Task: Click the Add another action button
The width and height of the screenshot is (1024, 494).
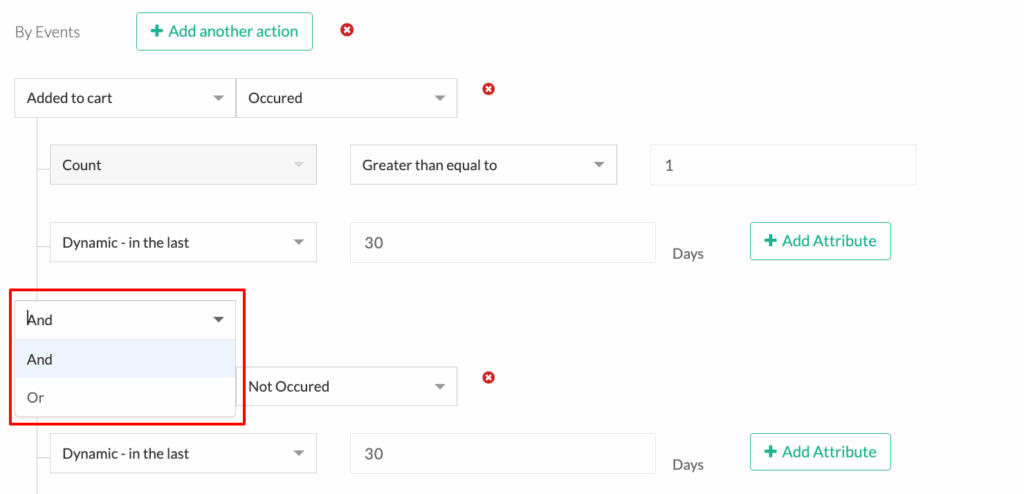Action: coord(224,31)
